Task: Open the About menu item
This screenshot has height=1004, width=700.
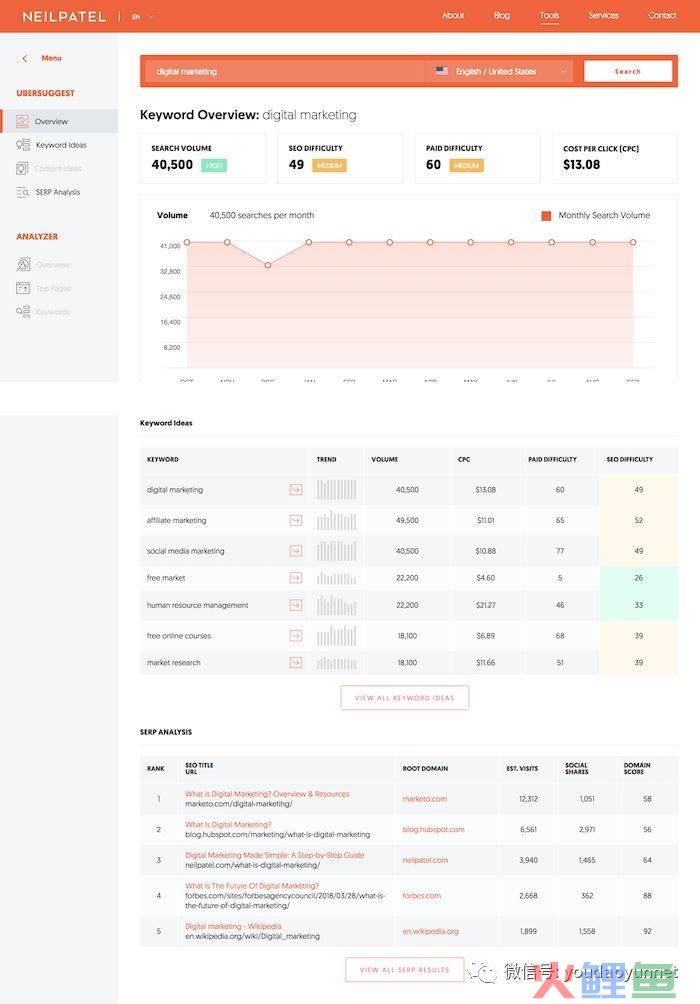Action: coord(453,15)
